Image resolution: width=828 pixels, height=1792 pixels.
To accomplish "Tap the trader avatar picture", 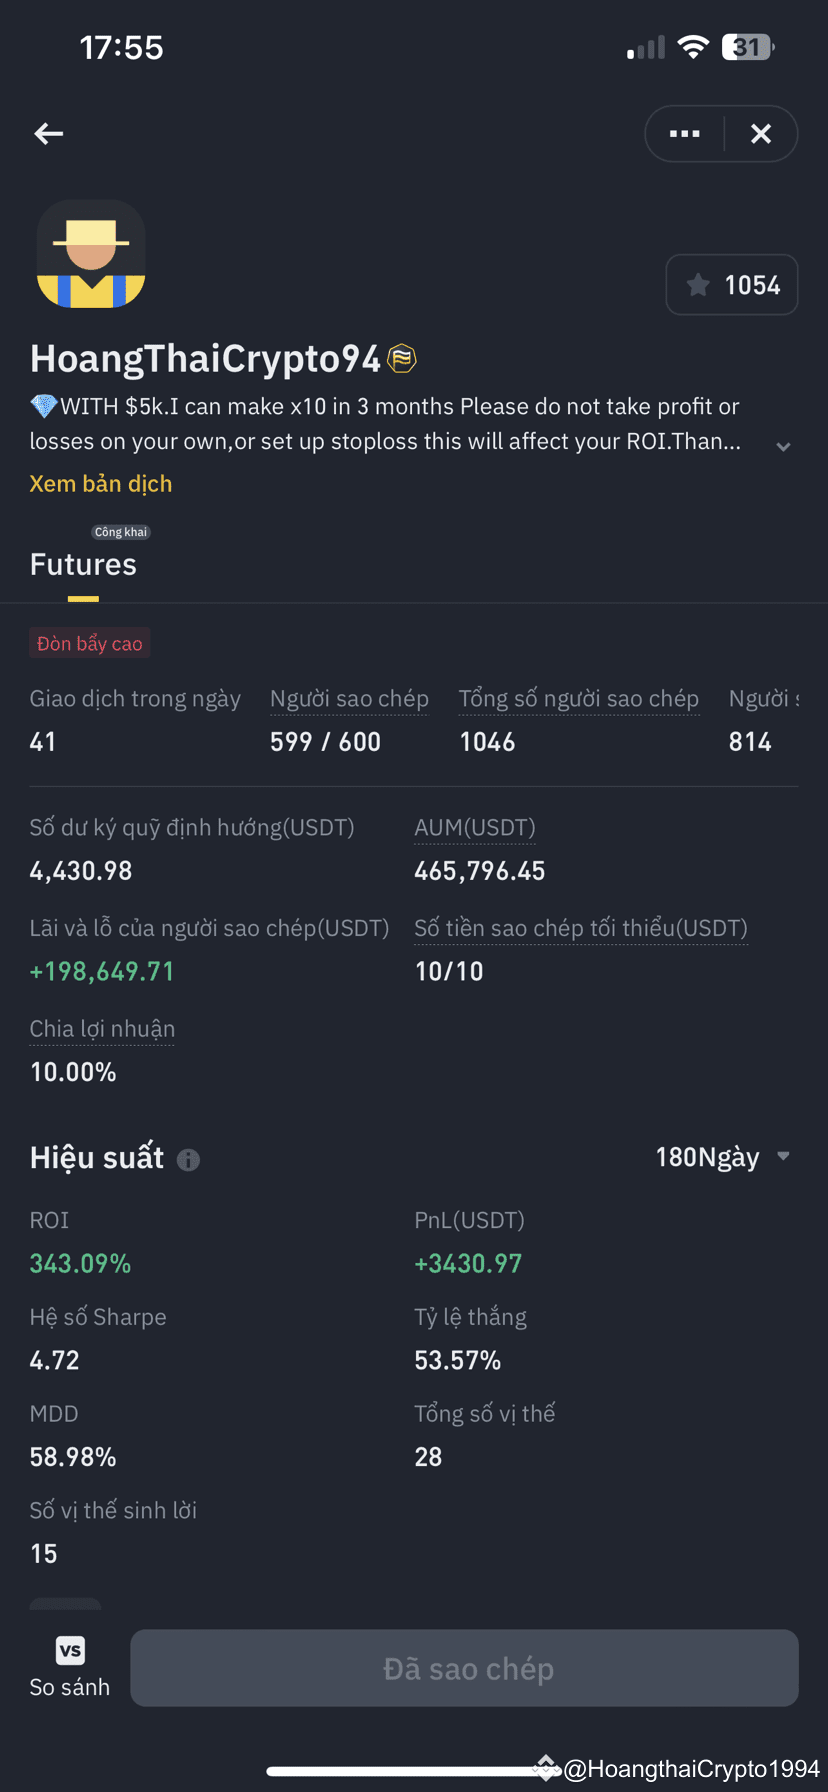I will [x=91, y=254].
